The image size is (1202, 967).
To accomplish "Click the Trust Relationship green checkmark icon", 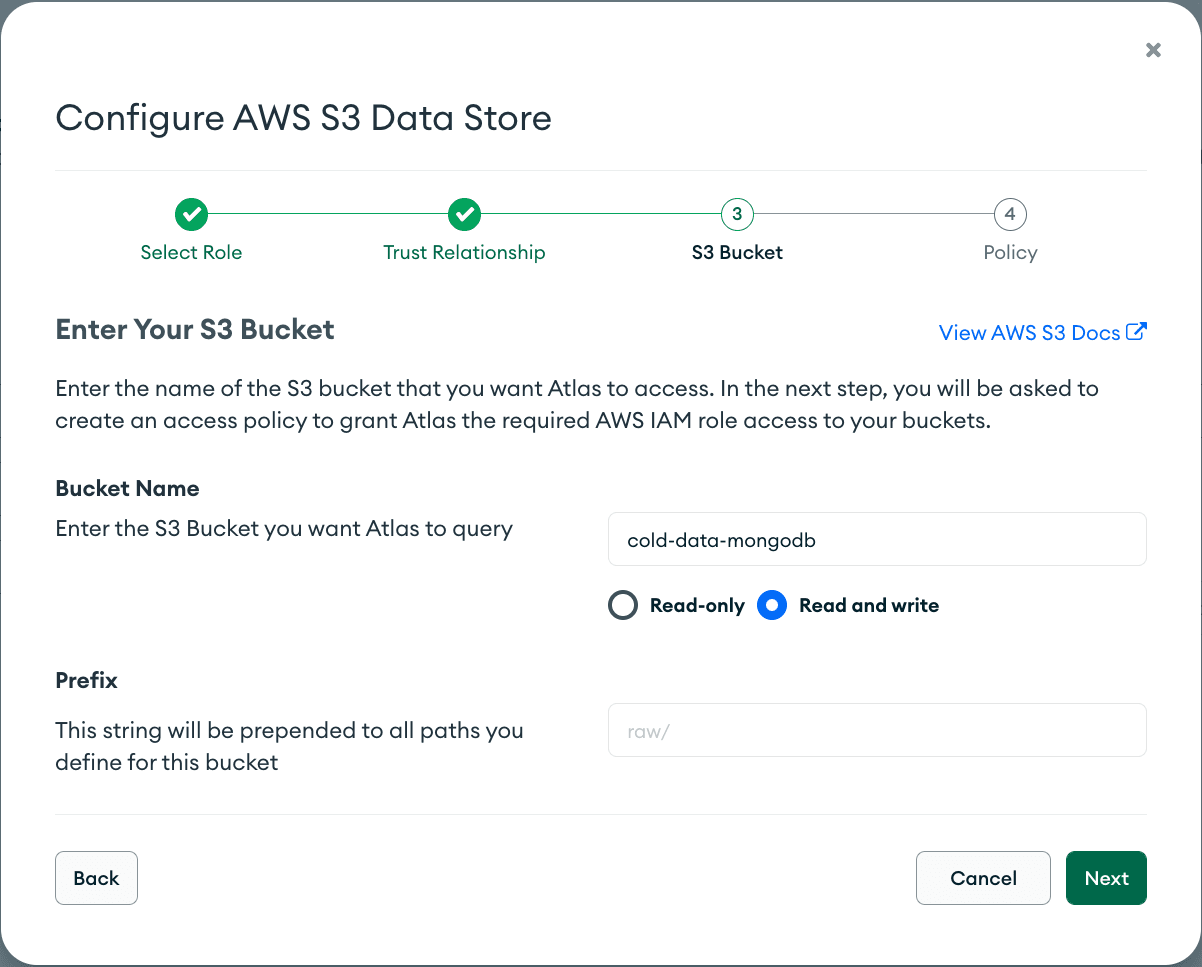I will tap(464, 214).
